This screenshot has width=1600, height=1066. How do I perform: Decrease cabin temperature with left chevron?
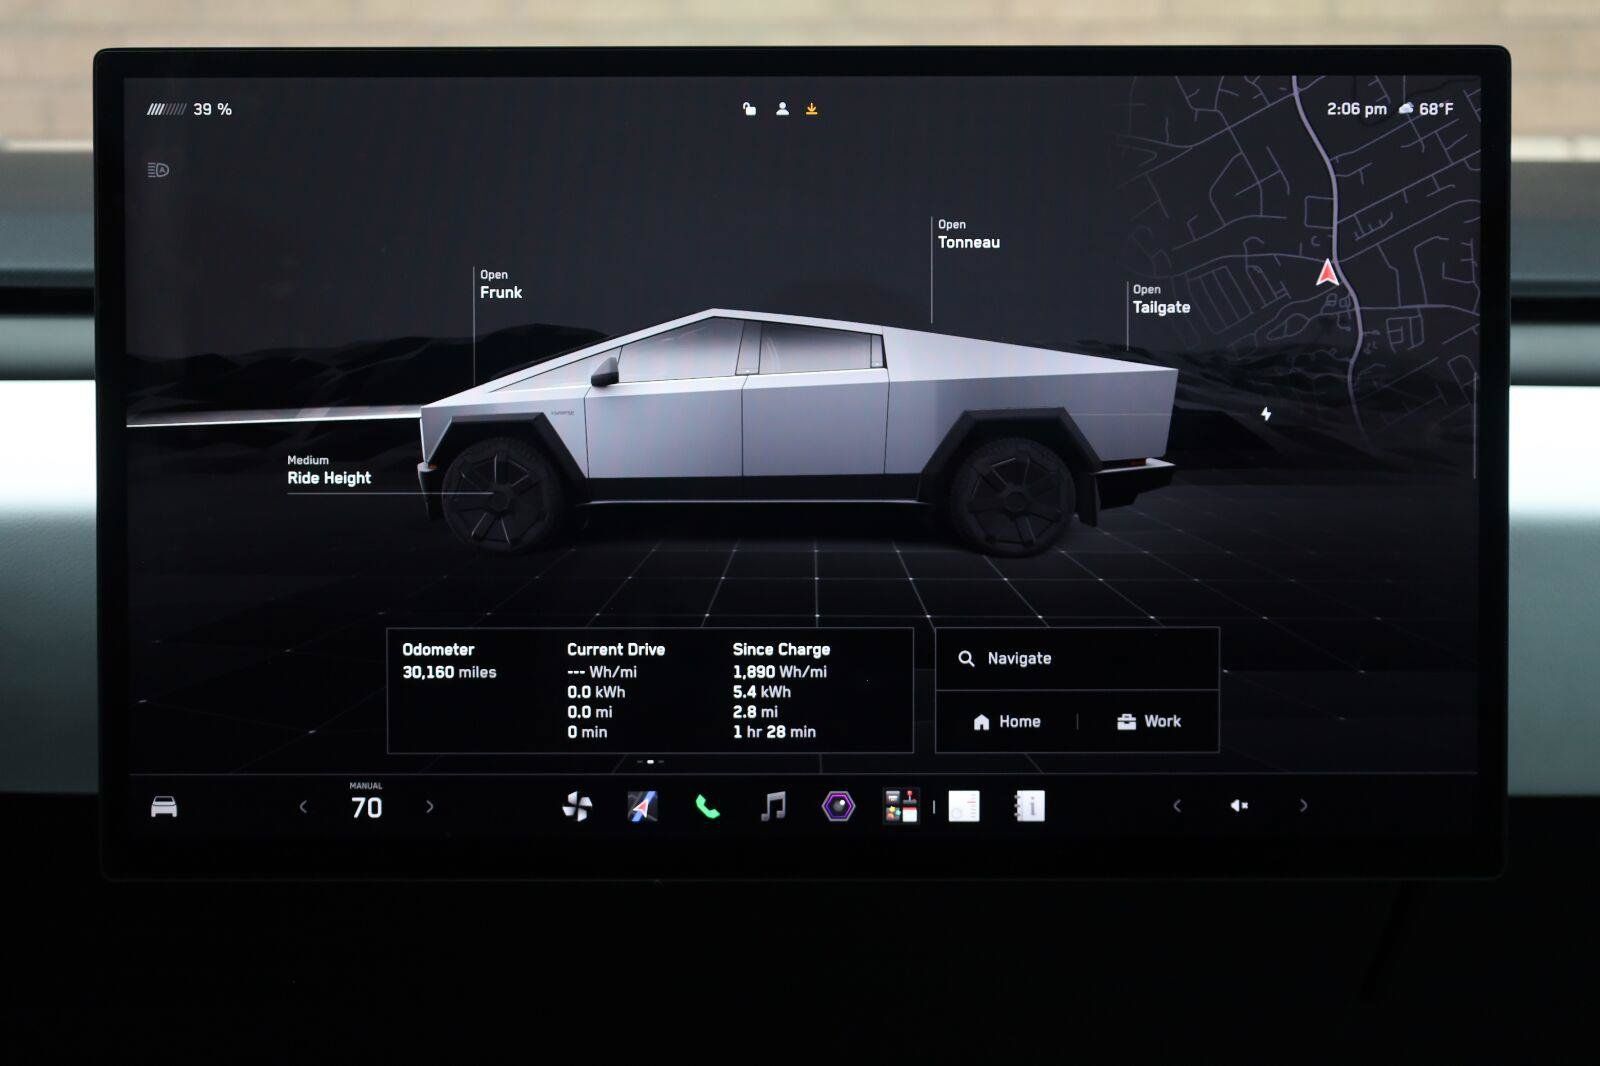303,806
